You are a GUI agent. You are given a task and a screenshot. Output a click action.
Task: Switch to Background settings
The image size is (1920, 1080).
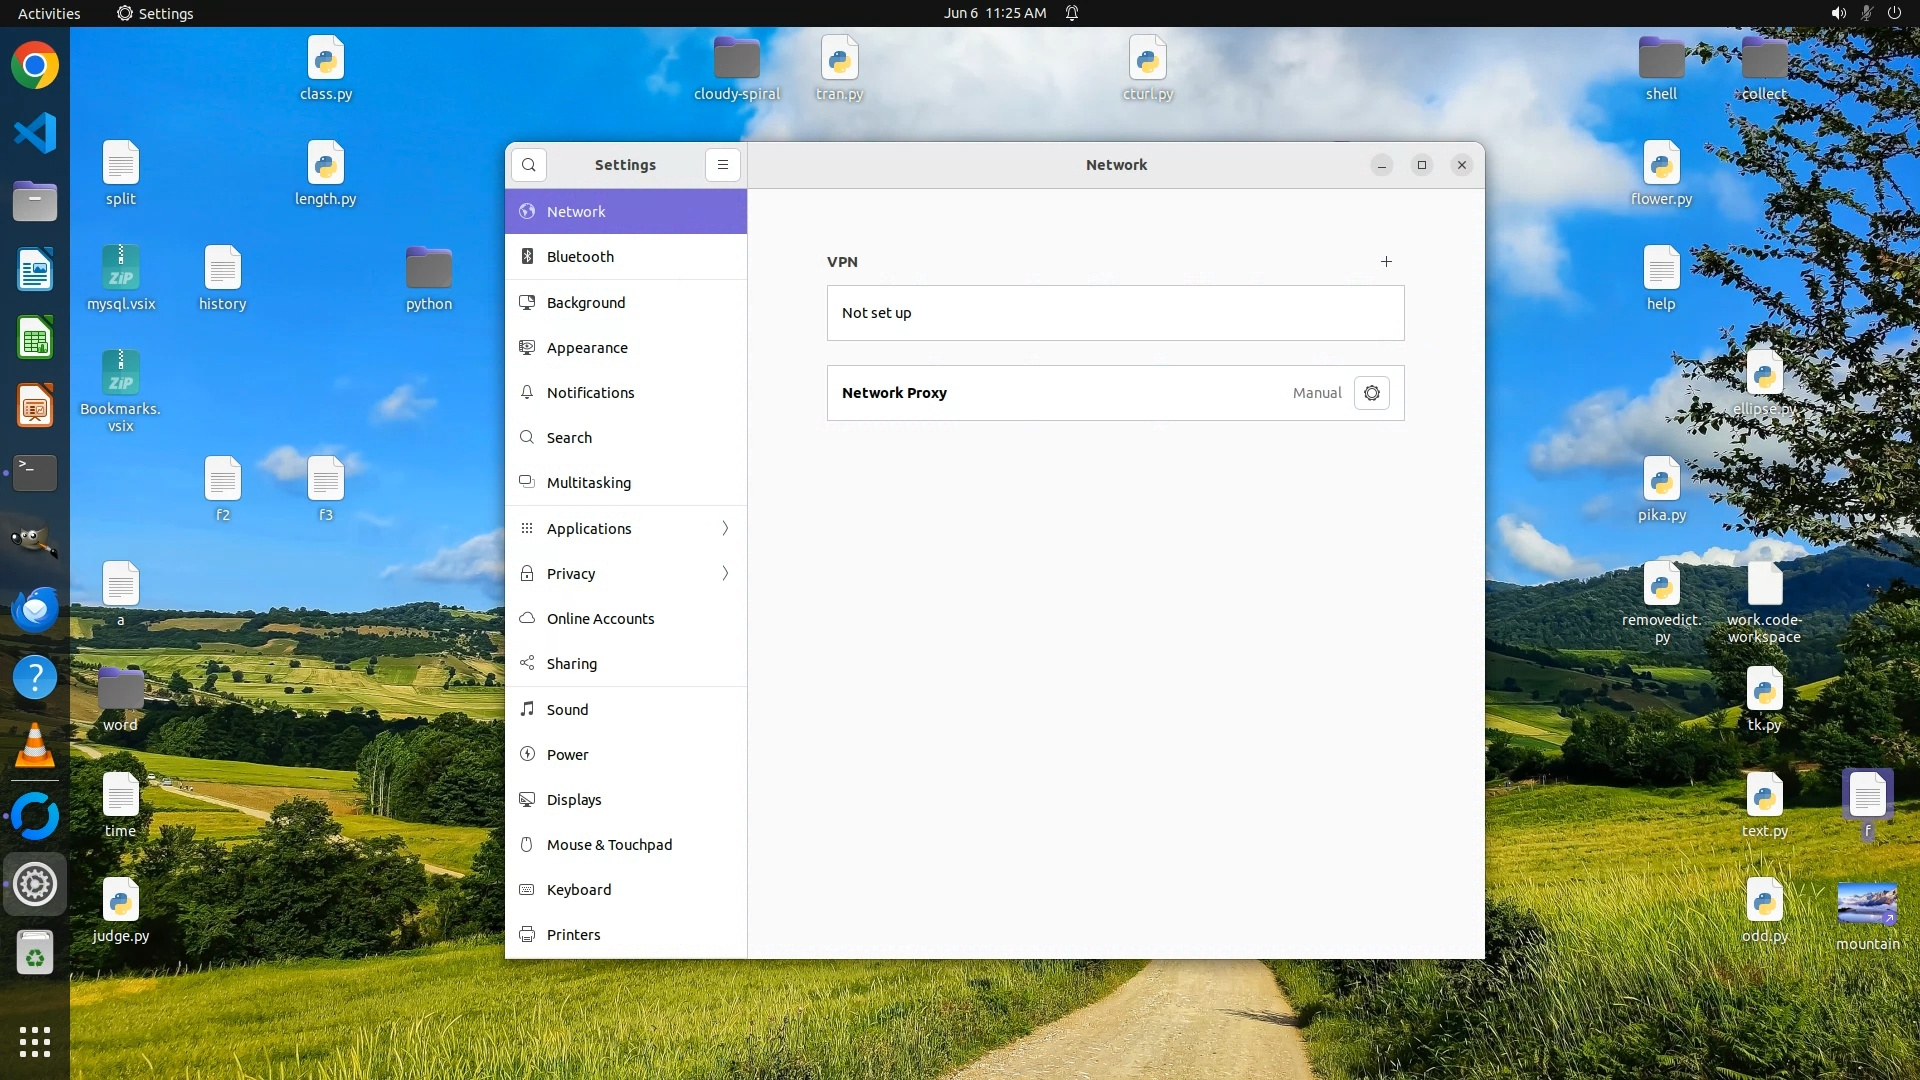[585, 303]
